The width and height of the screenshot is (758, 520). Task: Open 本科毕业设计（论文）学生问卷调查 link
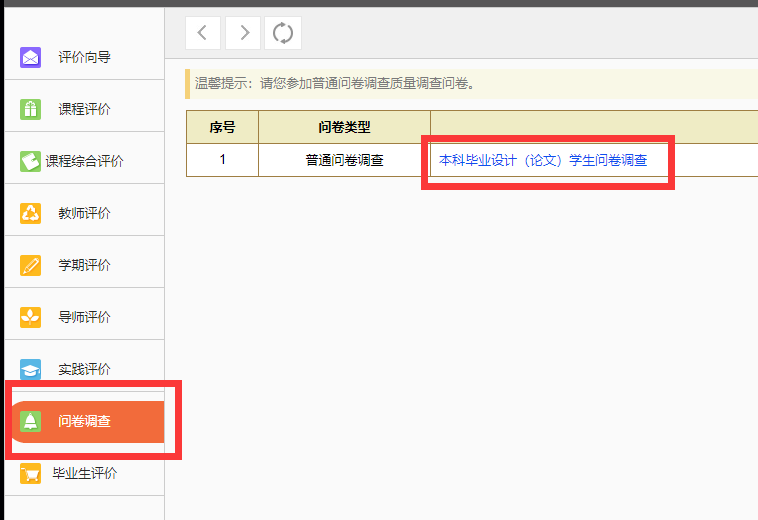tap(543, 160)
